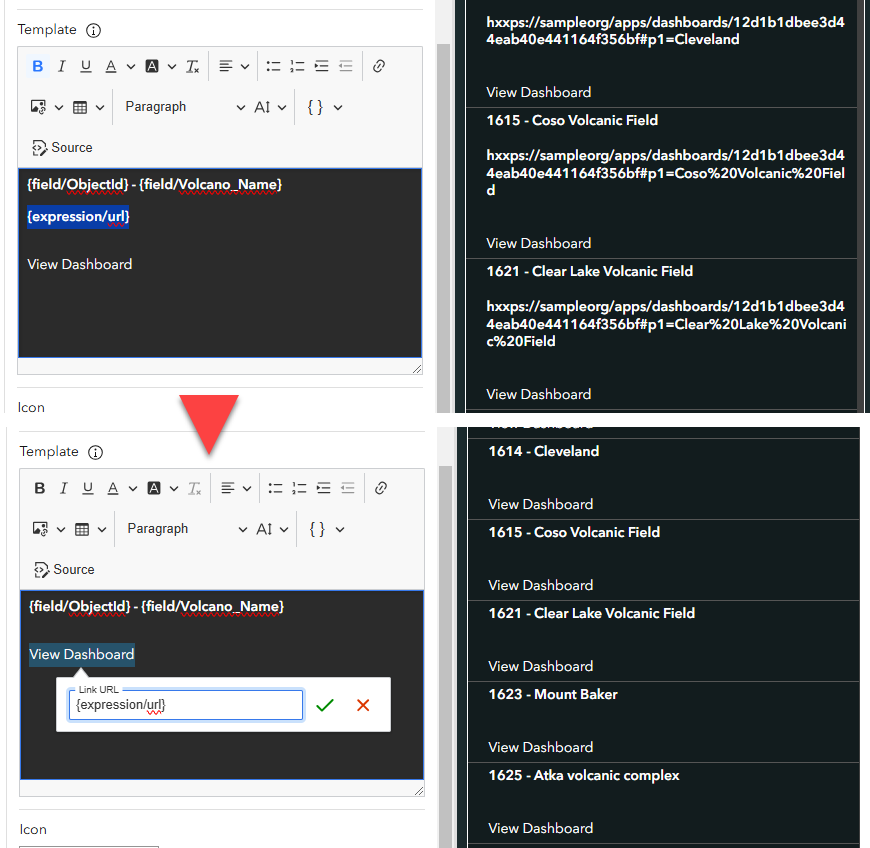This screenshot has height=848, width=870.
Task: Open the font color dropdown arrow
Action: pos(131,66)
